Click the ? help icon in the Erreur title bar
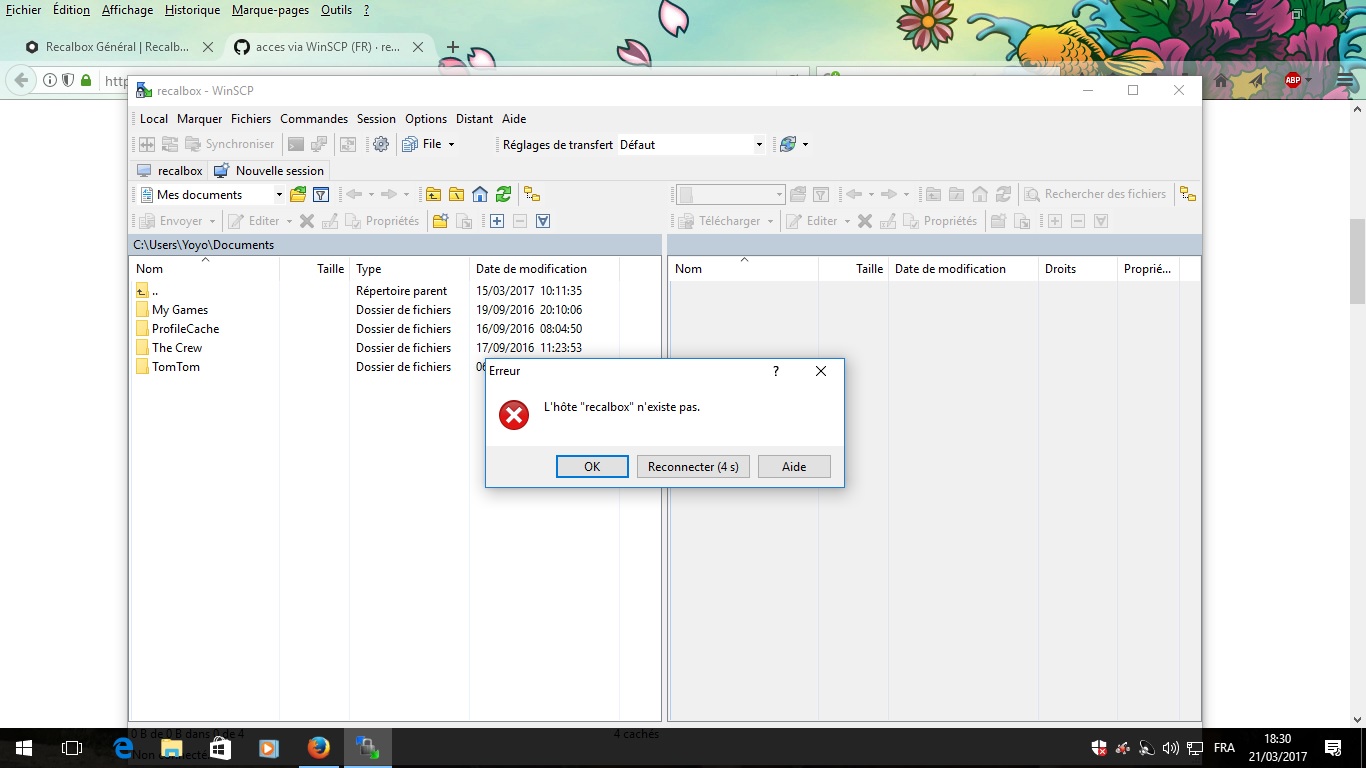The height and width of the screenshot is (768, 1366). click(775, 371)
